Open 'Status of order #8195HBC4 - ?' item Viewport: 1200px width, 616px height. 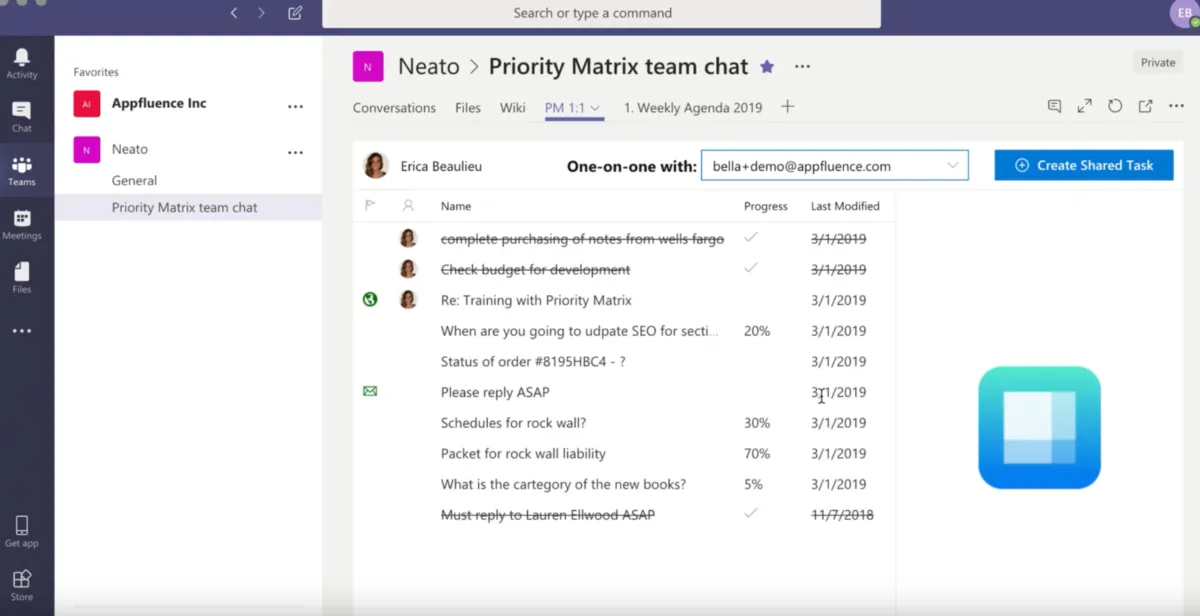(x=533, y=362)
